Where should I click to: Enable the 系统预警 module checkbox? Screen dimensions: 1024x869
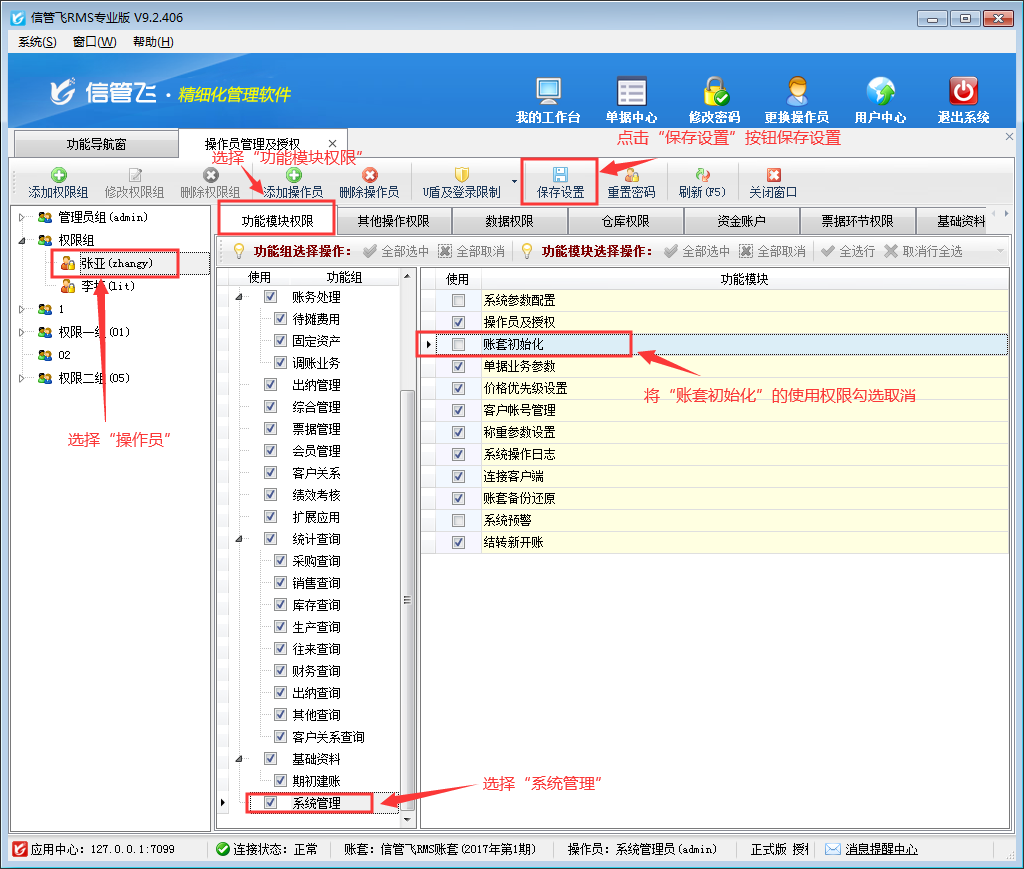tap(458, 521)
